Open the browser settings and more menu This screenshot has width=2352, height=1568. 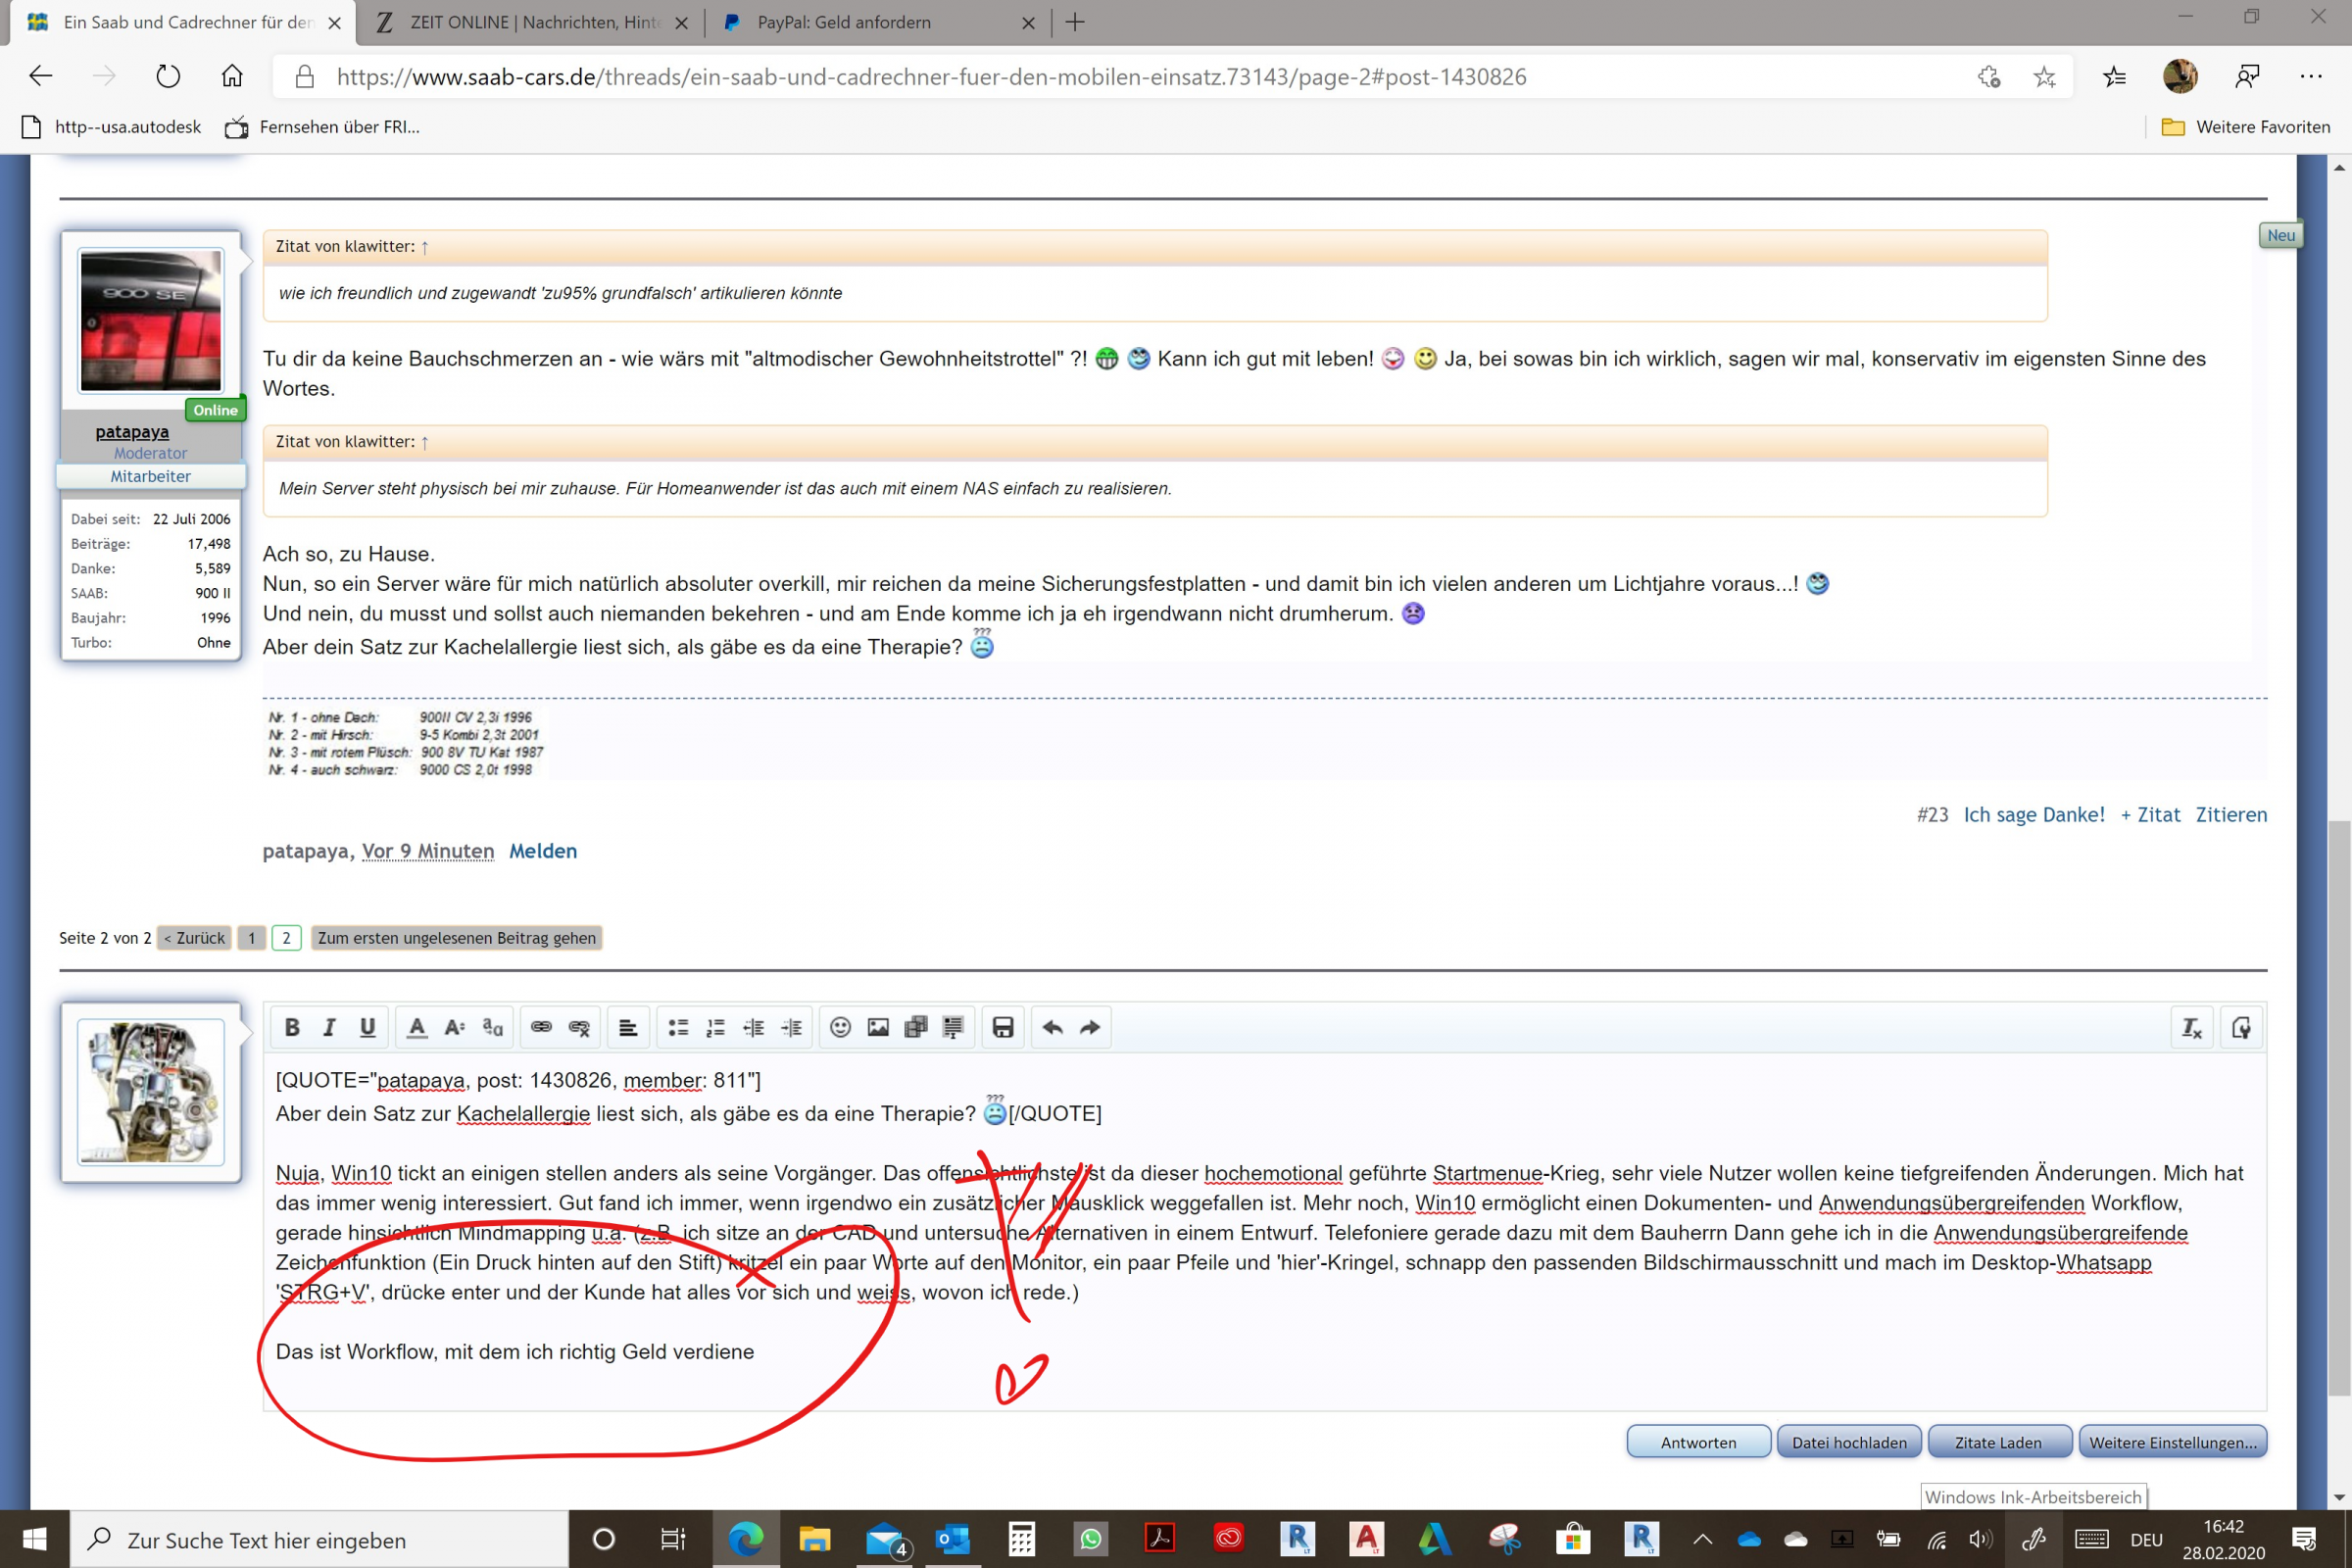pyautogui.click(x=2310, y=77)
